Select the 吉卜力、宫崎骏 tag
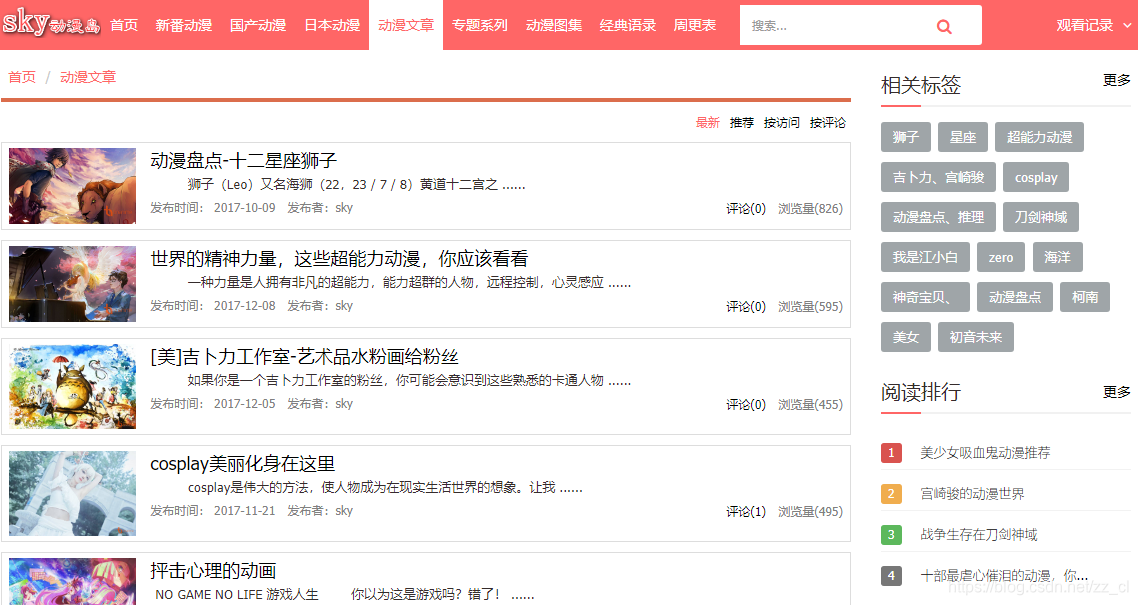 [938, 177]
